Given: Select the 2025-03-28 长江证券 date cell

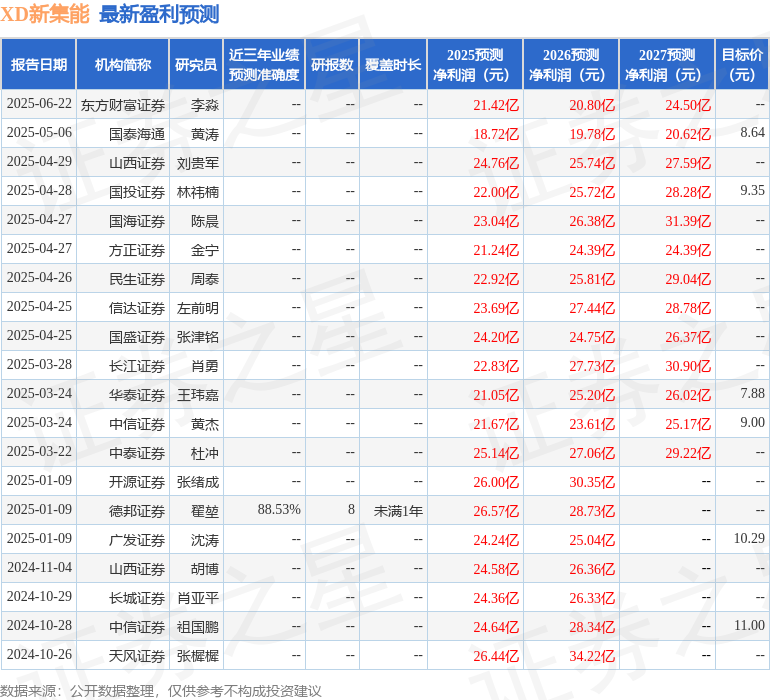Looking at the screenshot, I should pos(39,364).
